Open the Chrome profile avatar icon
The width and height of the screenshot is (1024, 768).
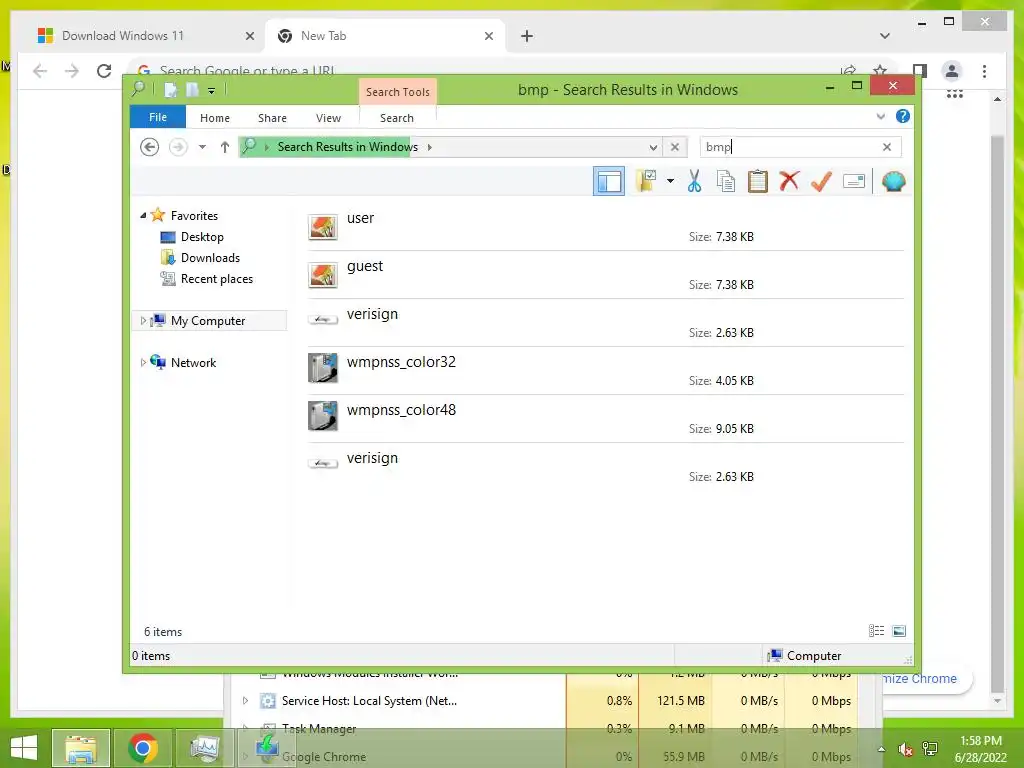click(x=952, y=71)
